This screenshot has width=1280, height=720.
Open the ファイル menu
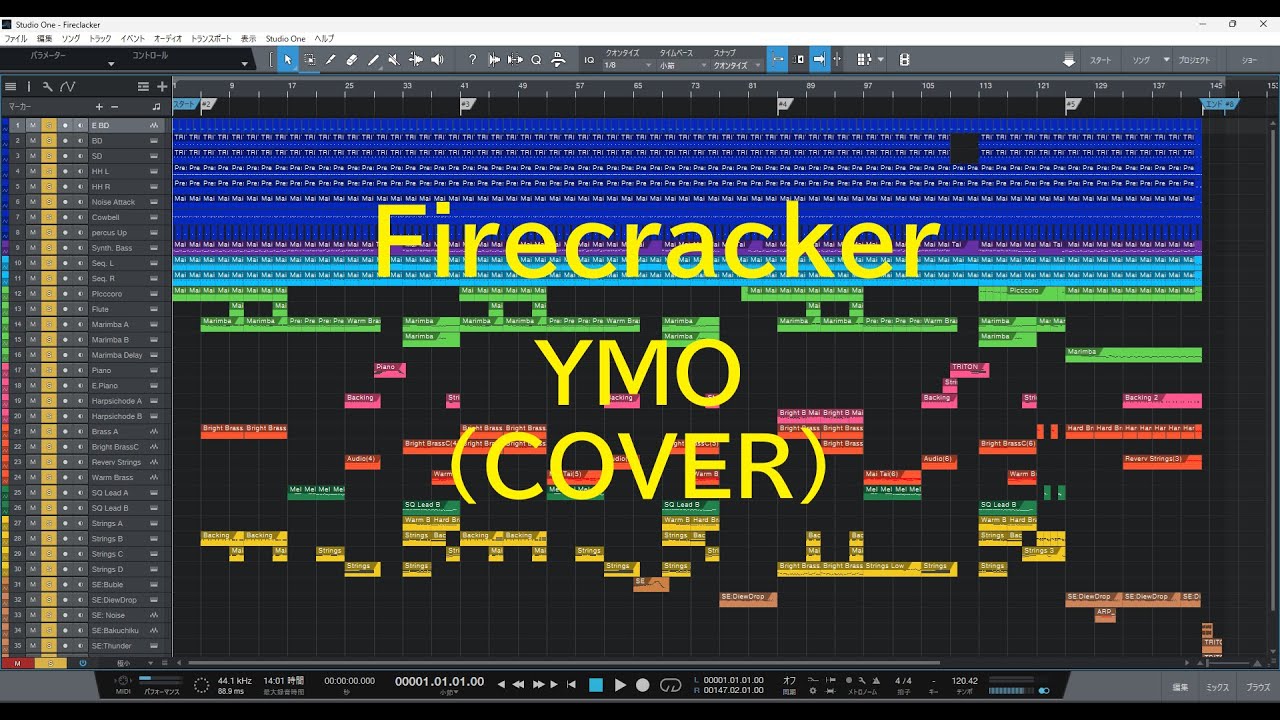(16, 38)
